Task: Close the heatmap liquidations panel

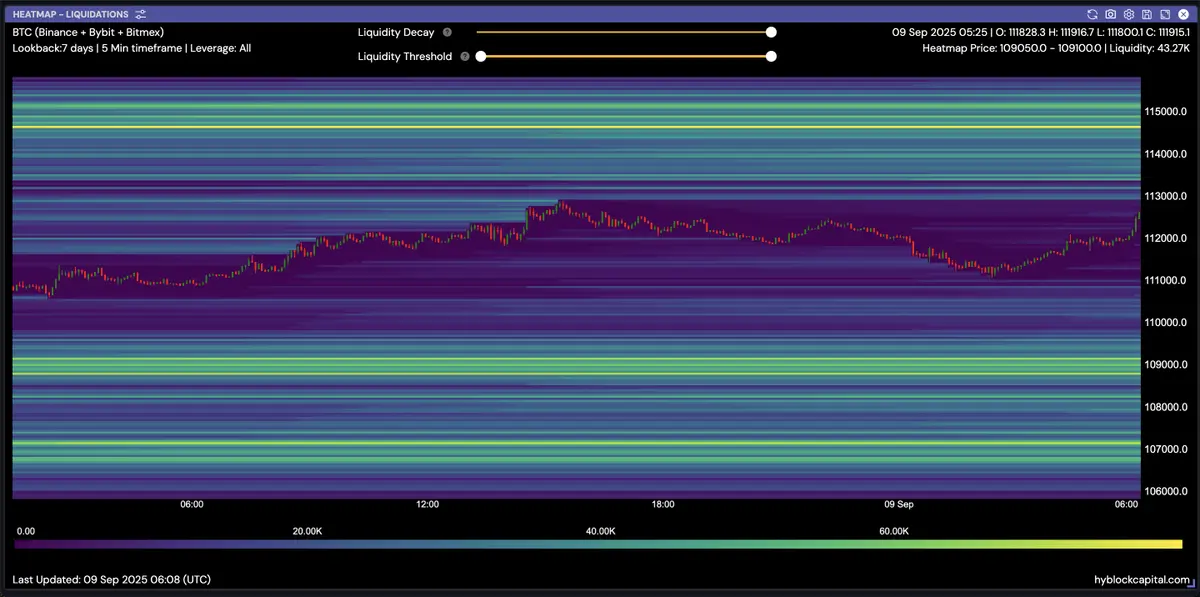Action: [1183, 14]
